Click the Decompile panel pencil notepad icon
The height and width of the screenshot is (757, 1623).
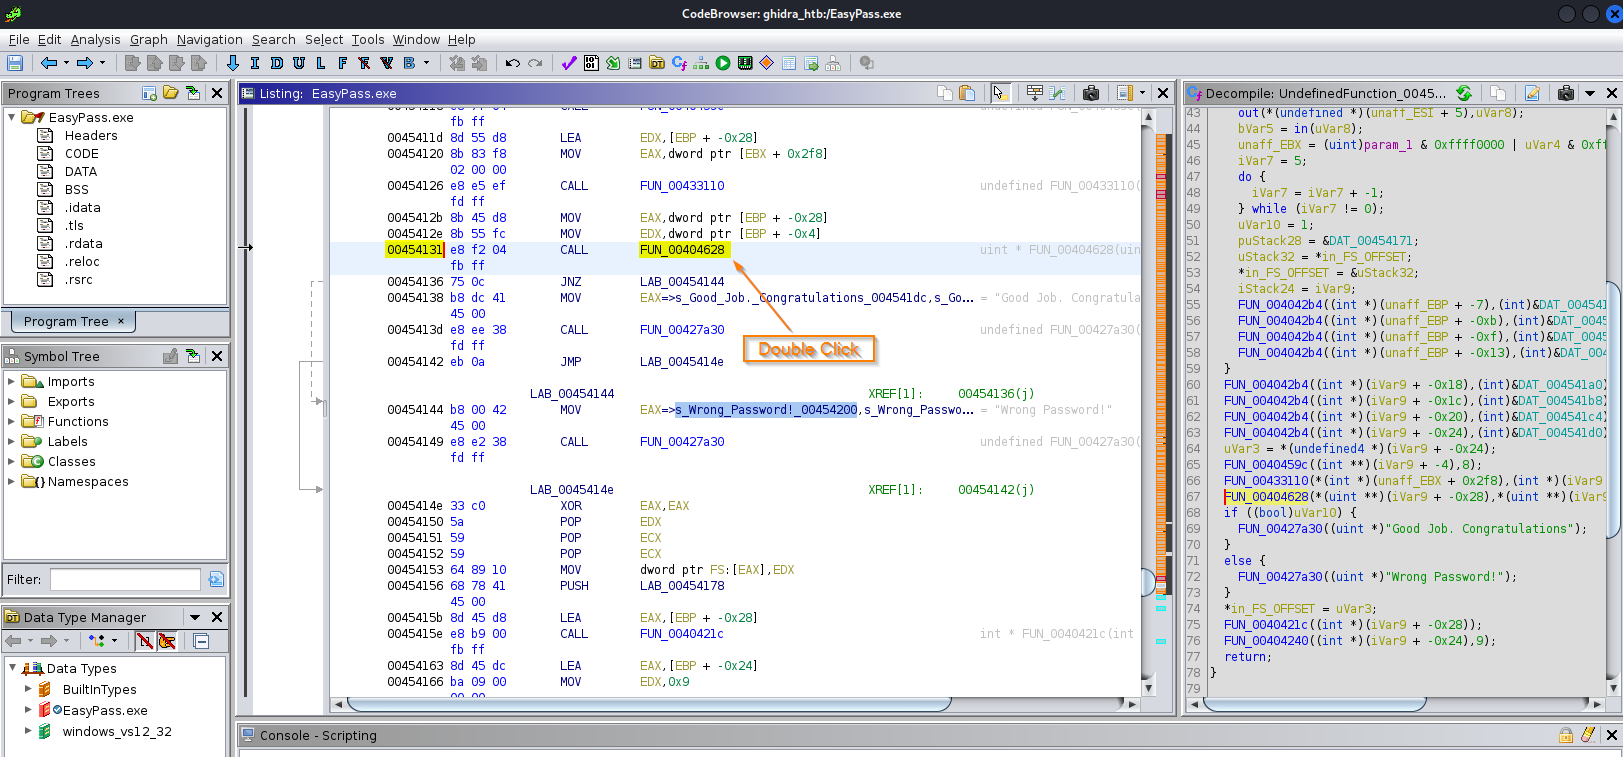1532,93
